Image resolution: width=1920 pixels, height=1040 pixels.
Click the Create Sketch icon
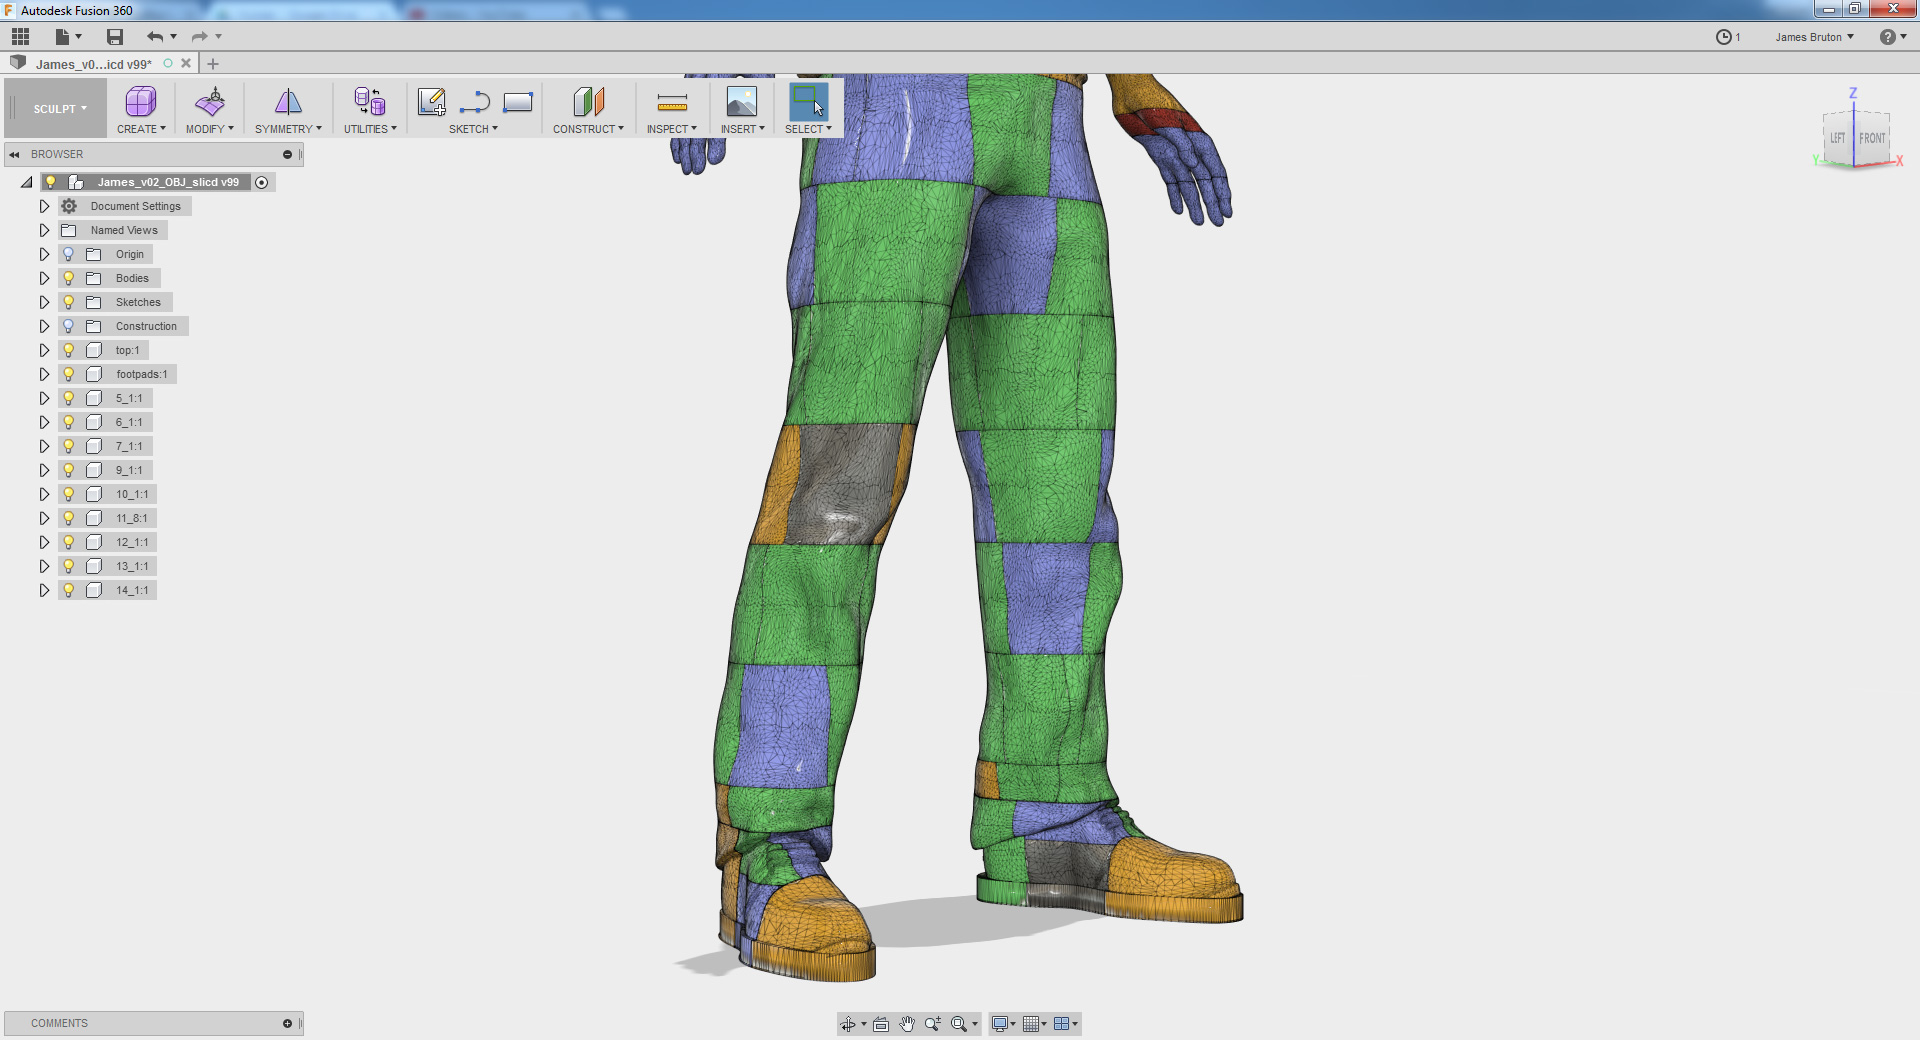click(431, 102)
